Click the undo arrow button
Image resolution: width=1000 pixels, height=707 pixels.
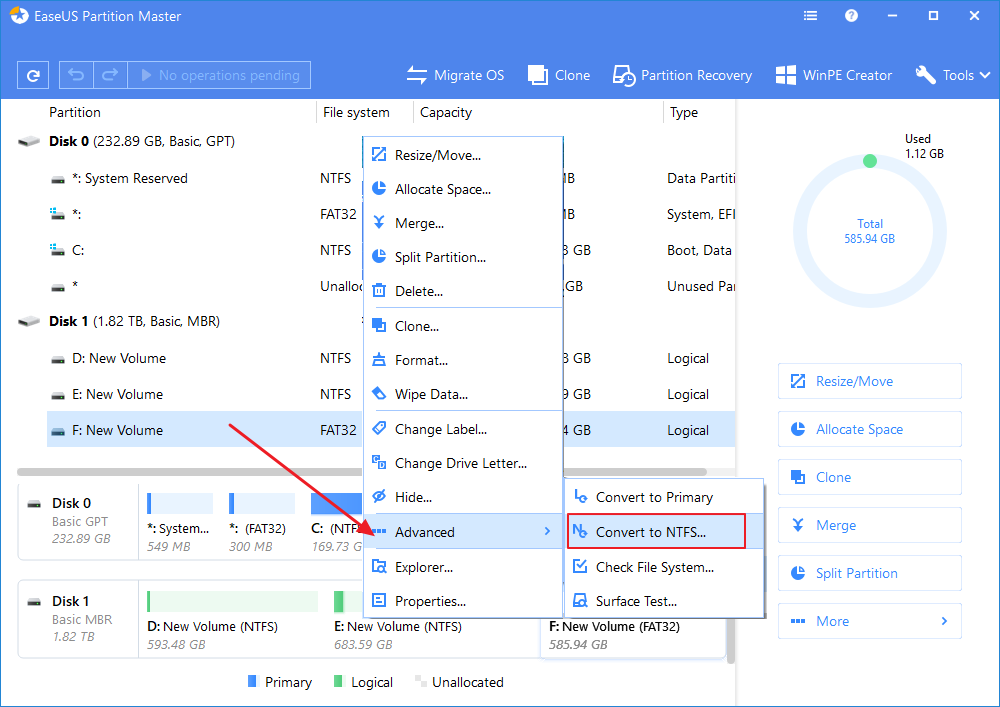click(77, 75)
